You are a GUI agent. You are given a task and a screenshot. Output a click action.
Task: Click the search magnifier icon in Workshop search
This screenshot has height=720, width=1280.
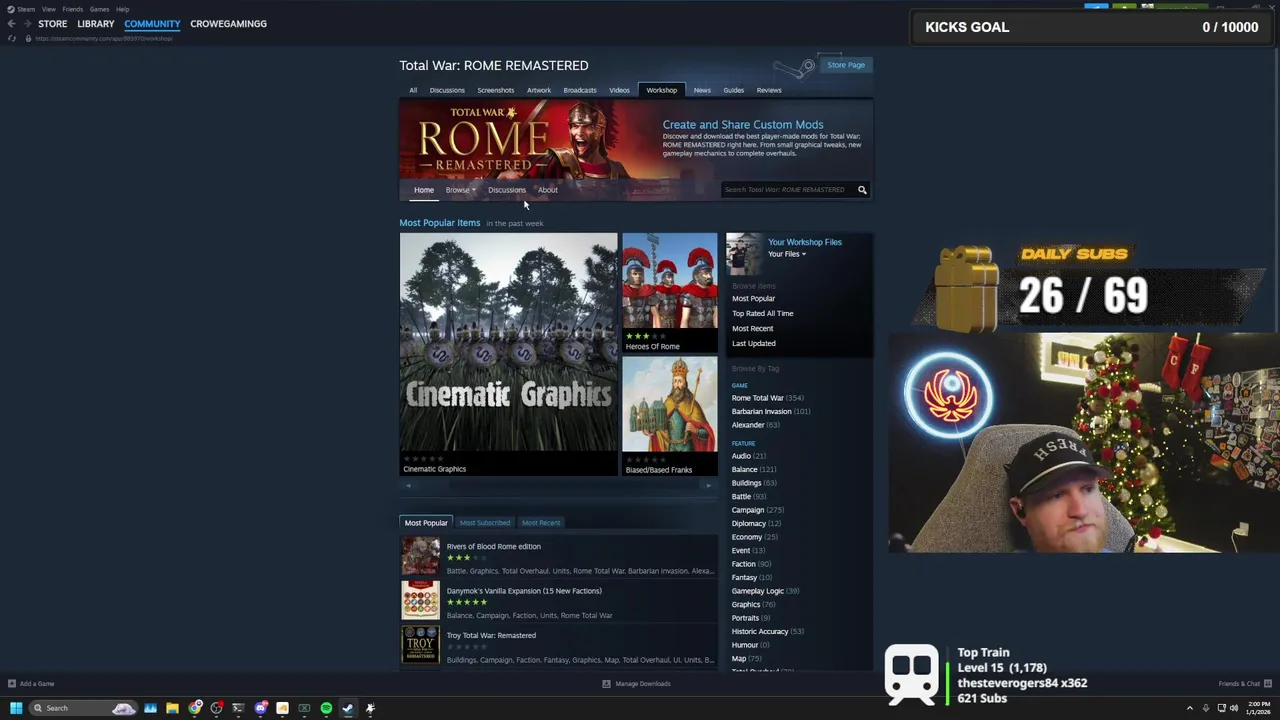click(x=862, y=190)
